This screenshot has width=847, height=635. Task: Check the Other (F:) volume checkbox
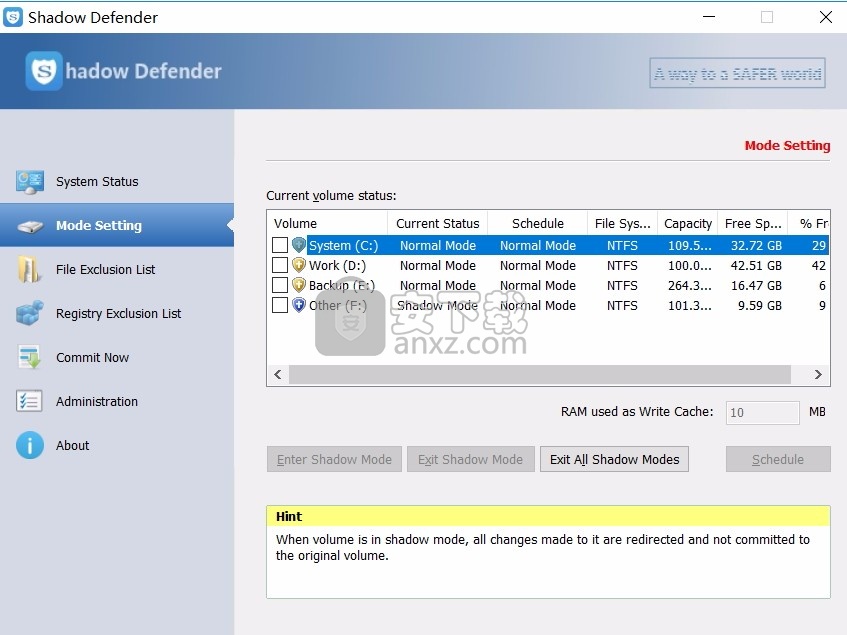280,305
